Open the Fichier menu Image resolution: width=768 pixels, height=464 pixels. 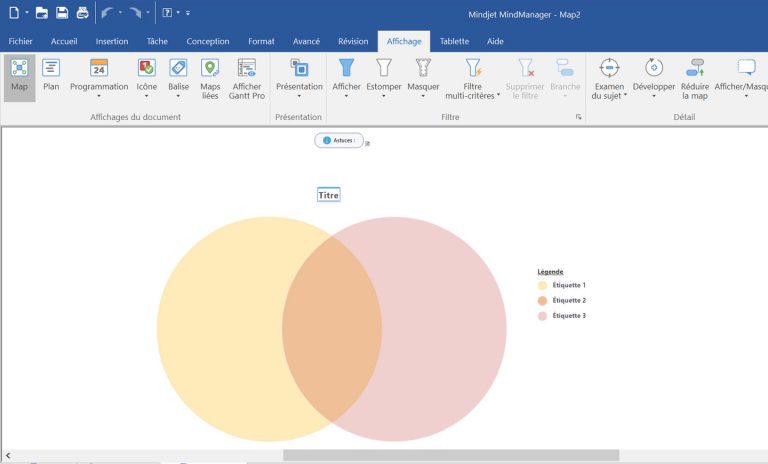tap(20, 41)
